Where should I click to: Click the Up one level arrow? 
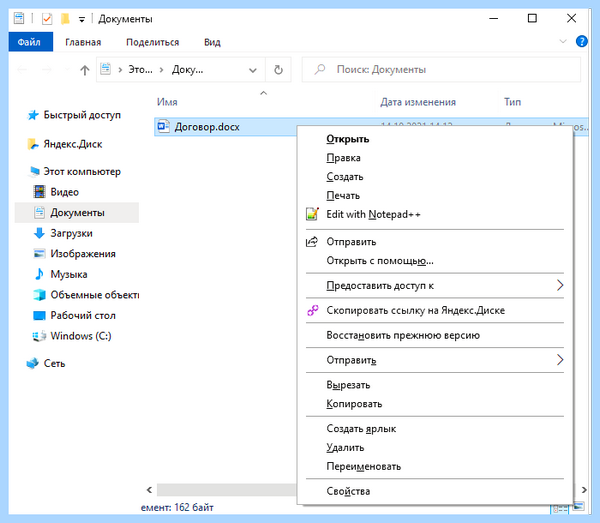(85, 70)
